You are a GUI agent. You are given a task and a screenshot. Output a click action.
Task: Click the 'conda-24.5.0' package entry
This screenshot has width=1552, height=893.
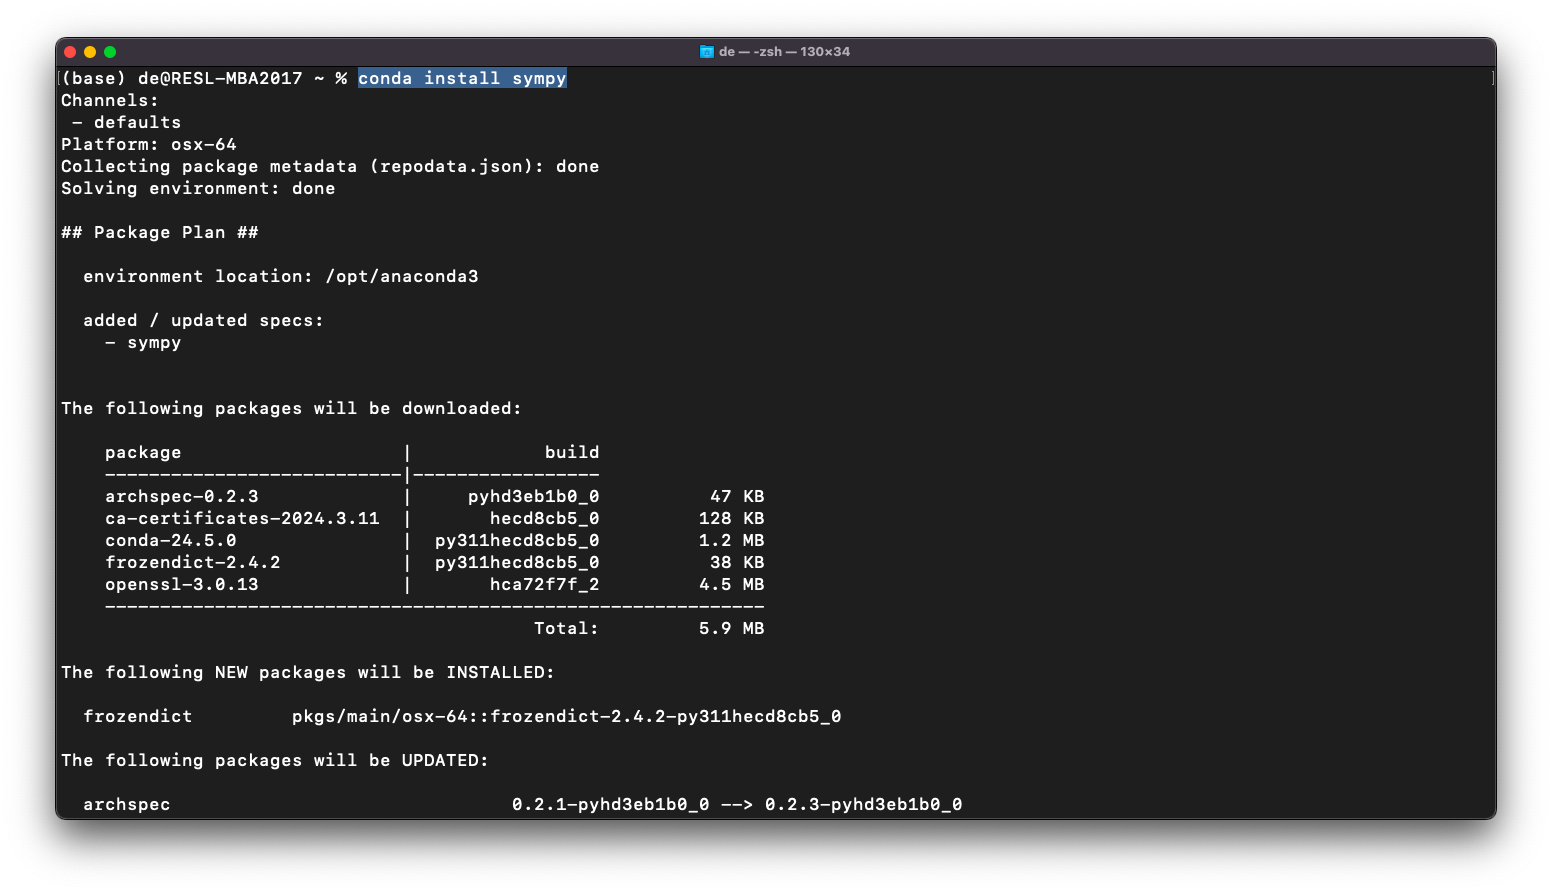[171, 540]
